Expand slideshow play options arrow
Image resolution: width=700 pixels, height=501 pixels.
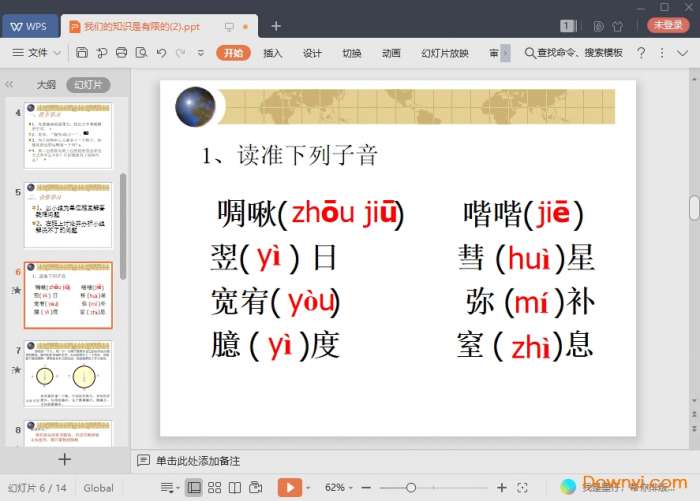tap(308, 488)
